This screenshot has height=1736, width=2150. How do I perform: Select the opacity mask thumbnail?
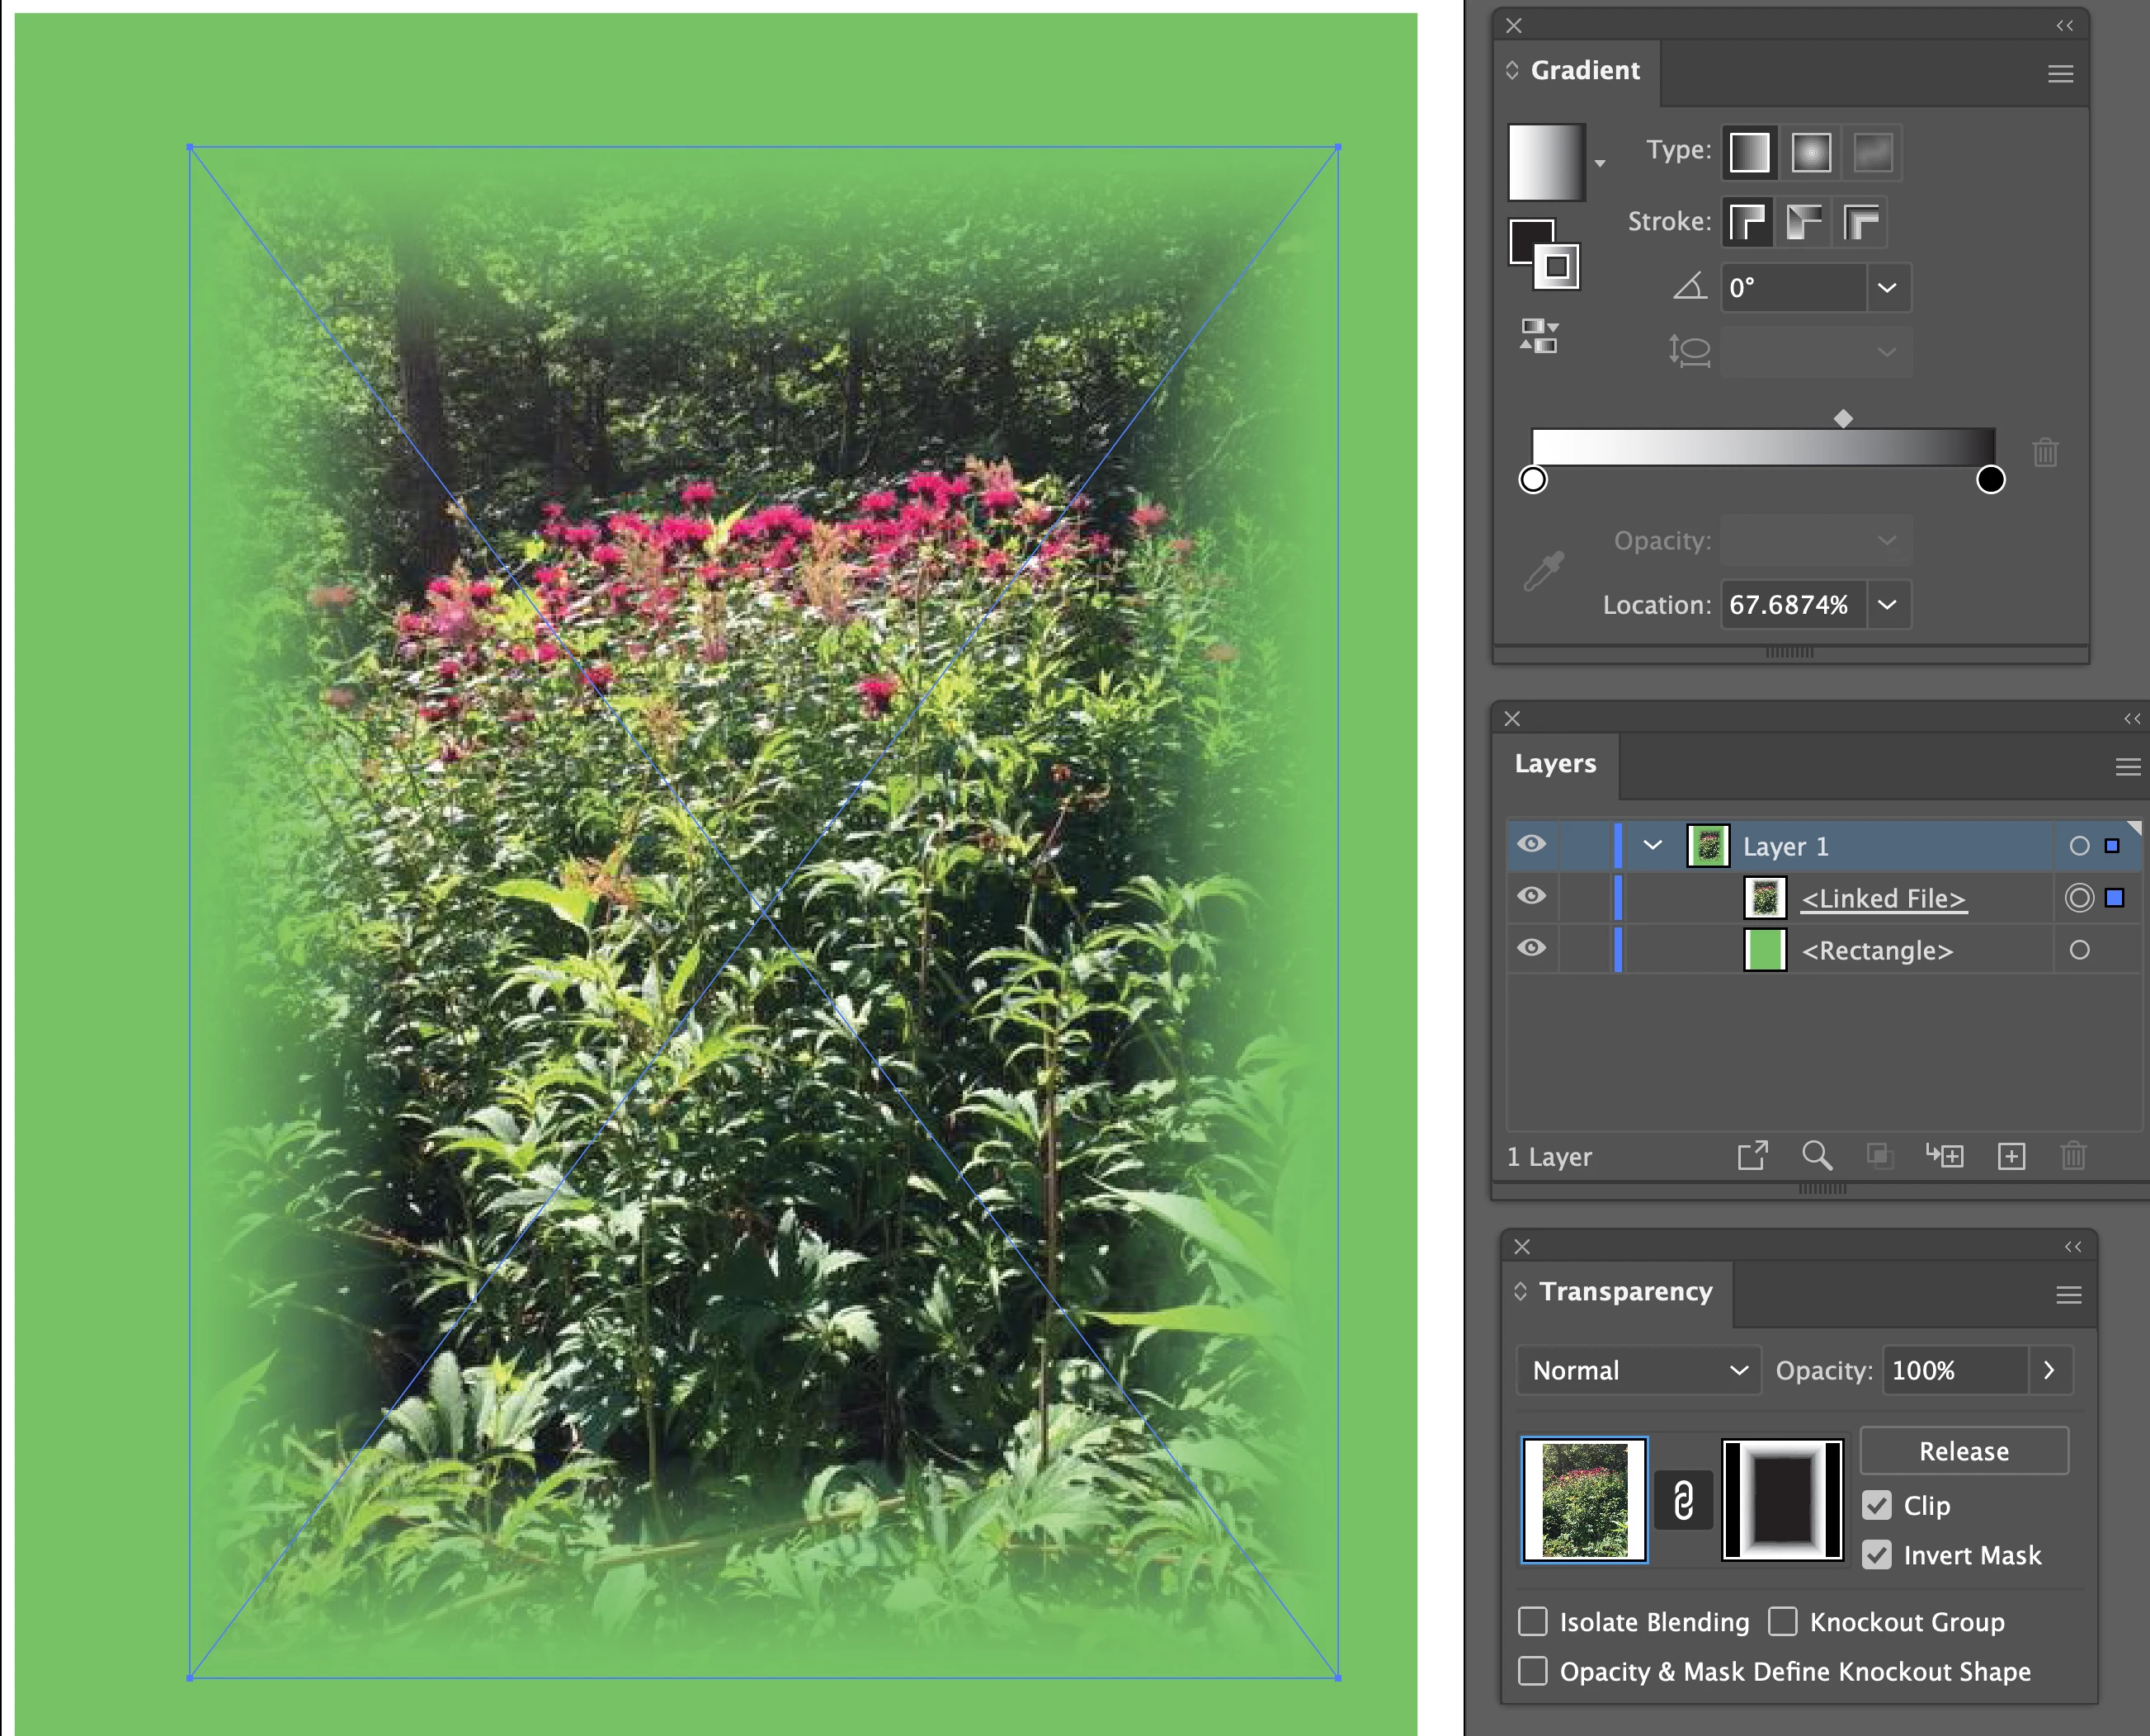click(1782, 1500)
